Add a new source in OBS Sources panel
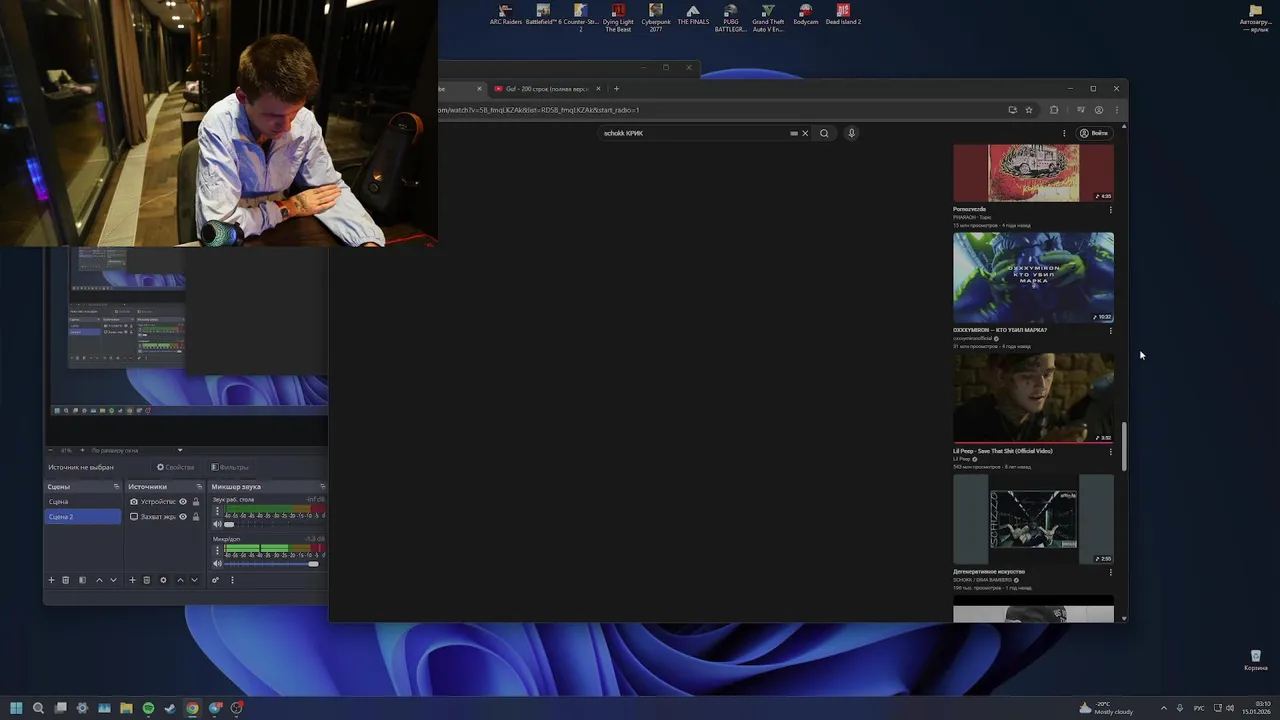Screen dimensions: 1280x720 coord(132,580)
